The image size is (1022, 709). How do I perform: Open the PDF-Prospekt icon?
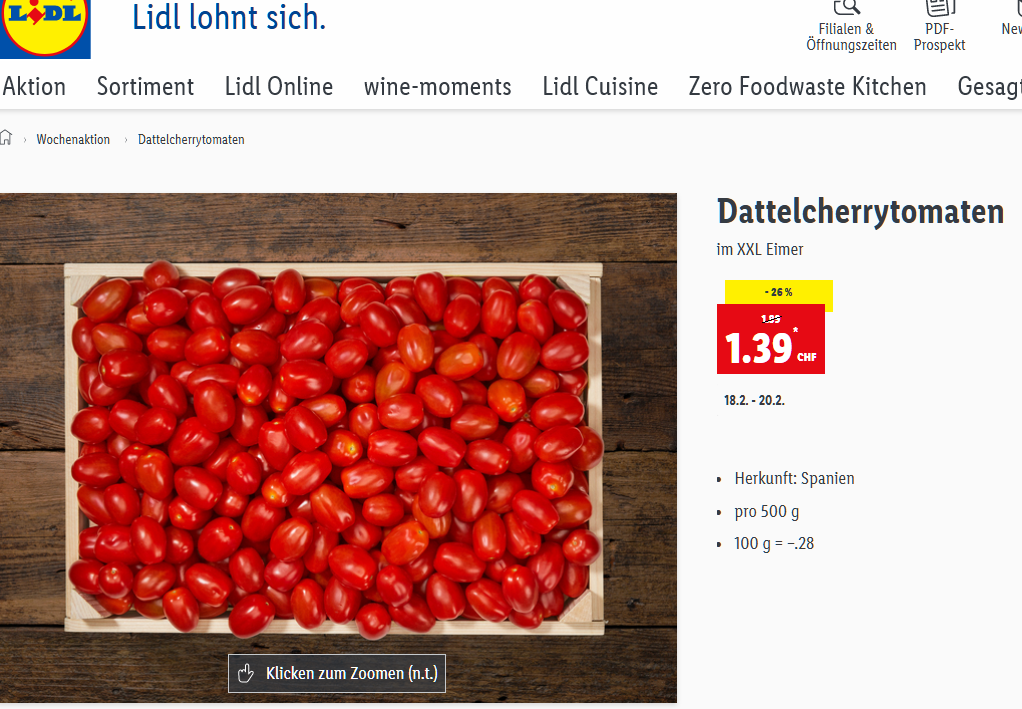point(940,7)
